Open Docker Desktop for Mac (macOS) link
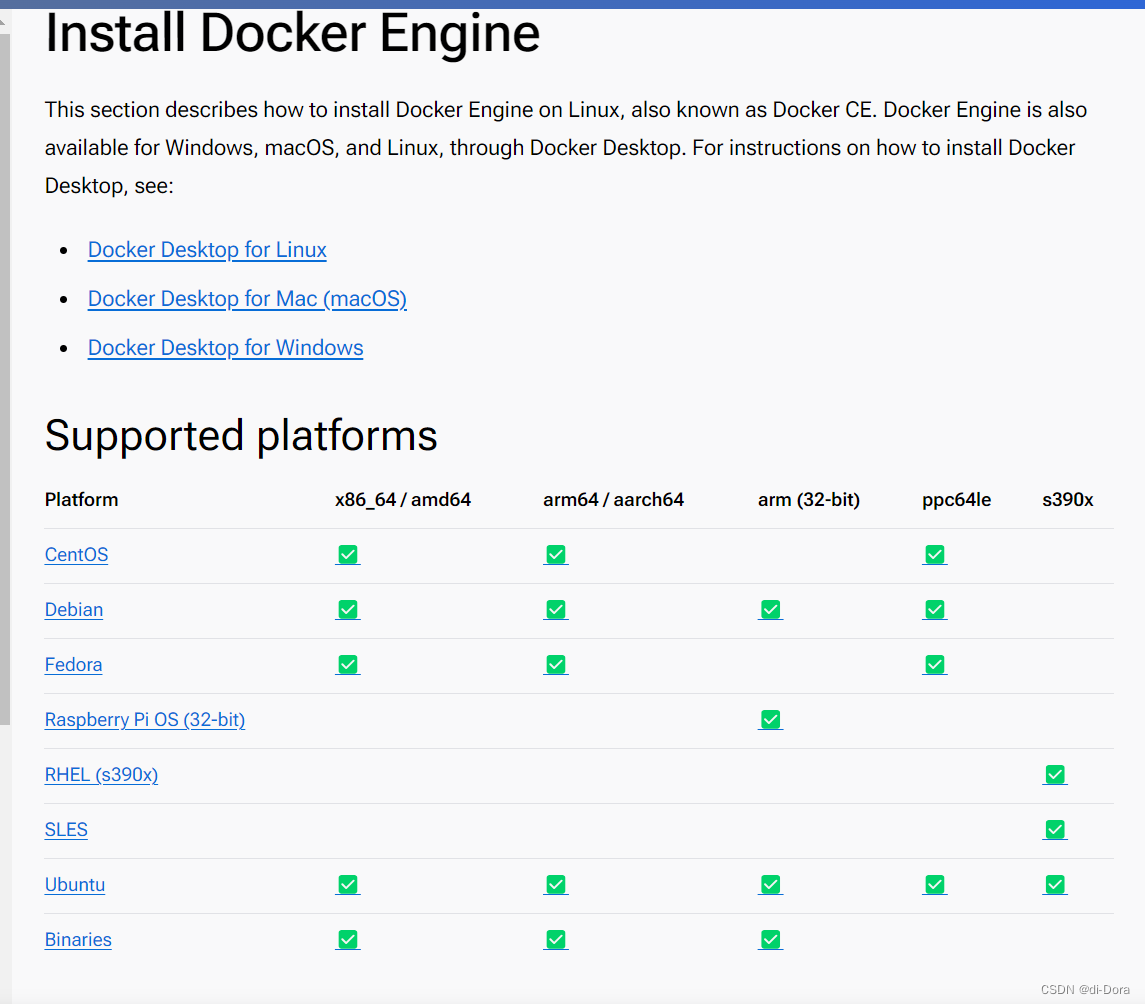Image resolution: width=1145 pixels, height=1004 pixels. (x=247, y=299)
